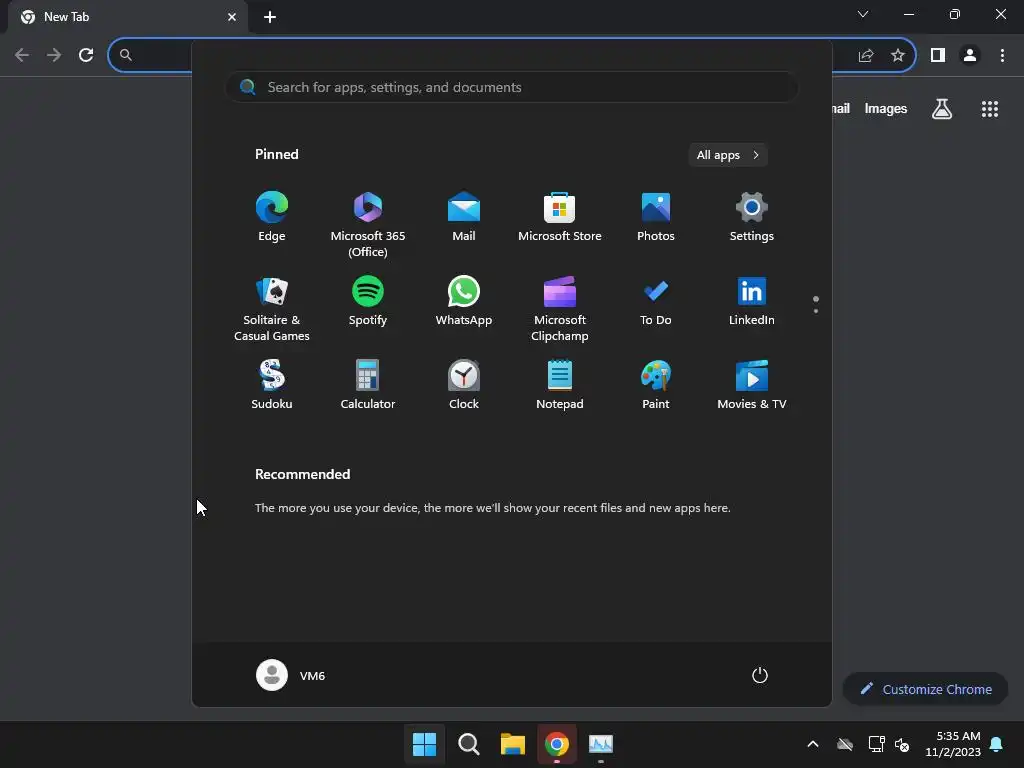
Task: Toggle Chrome side panel
Action: pyautogui.click(x=938, y=56)
